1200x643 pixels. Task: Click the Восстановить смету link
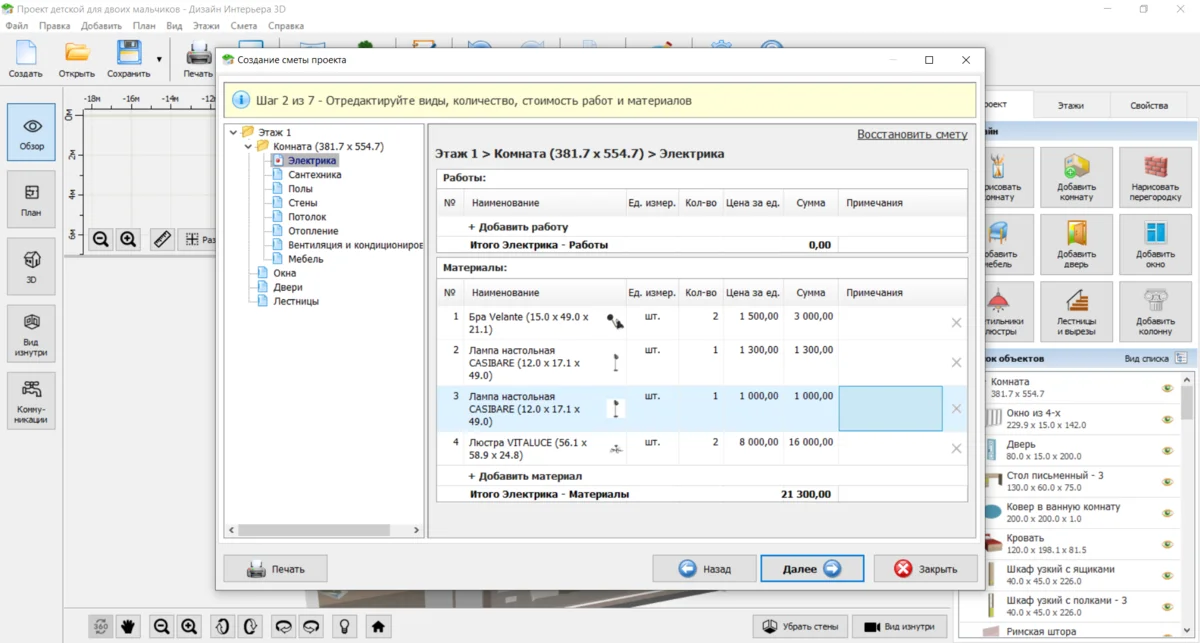(912, 134)
